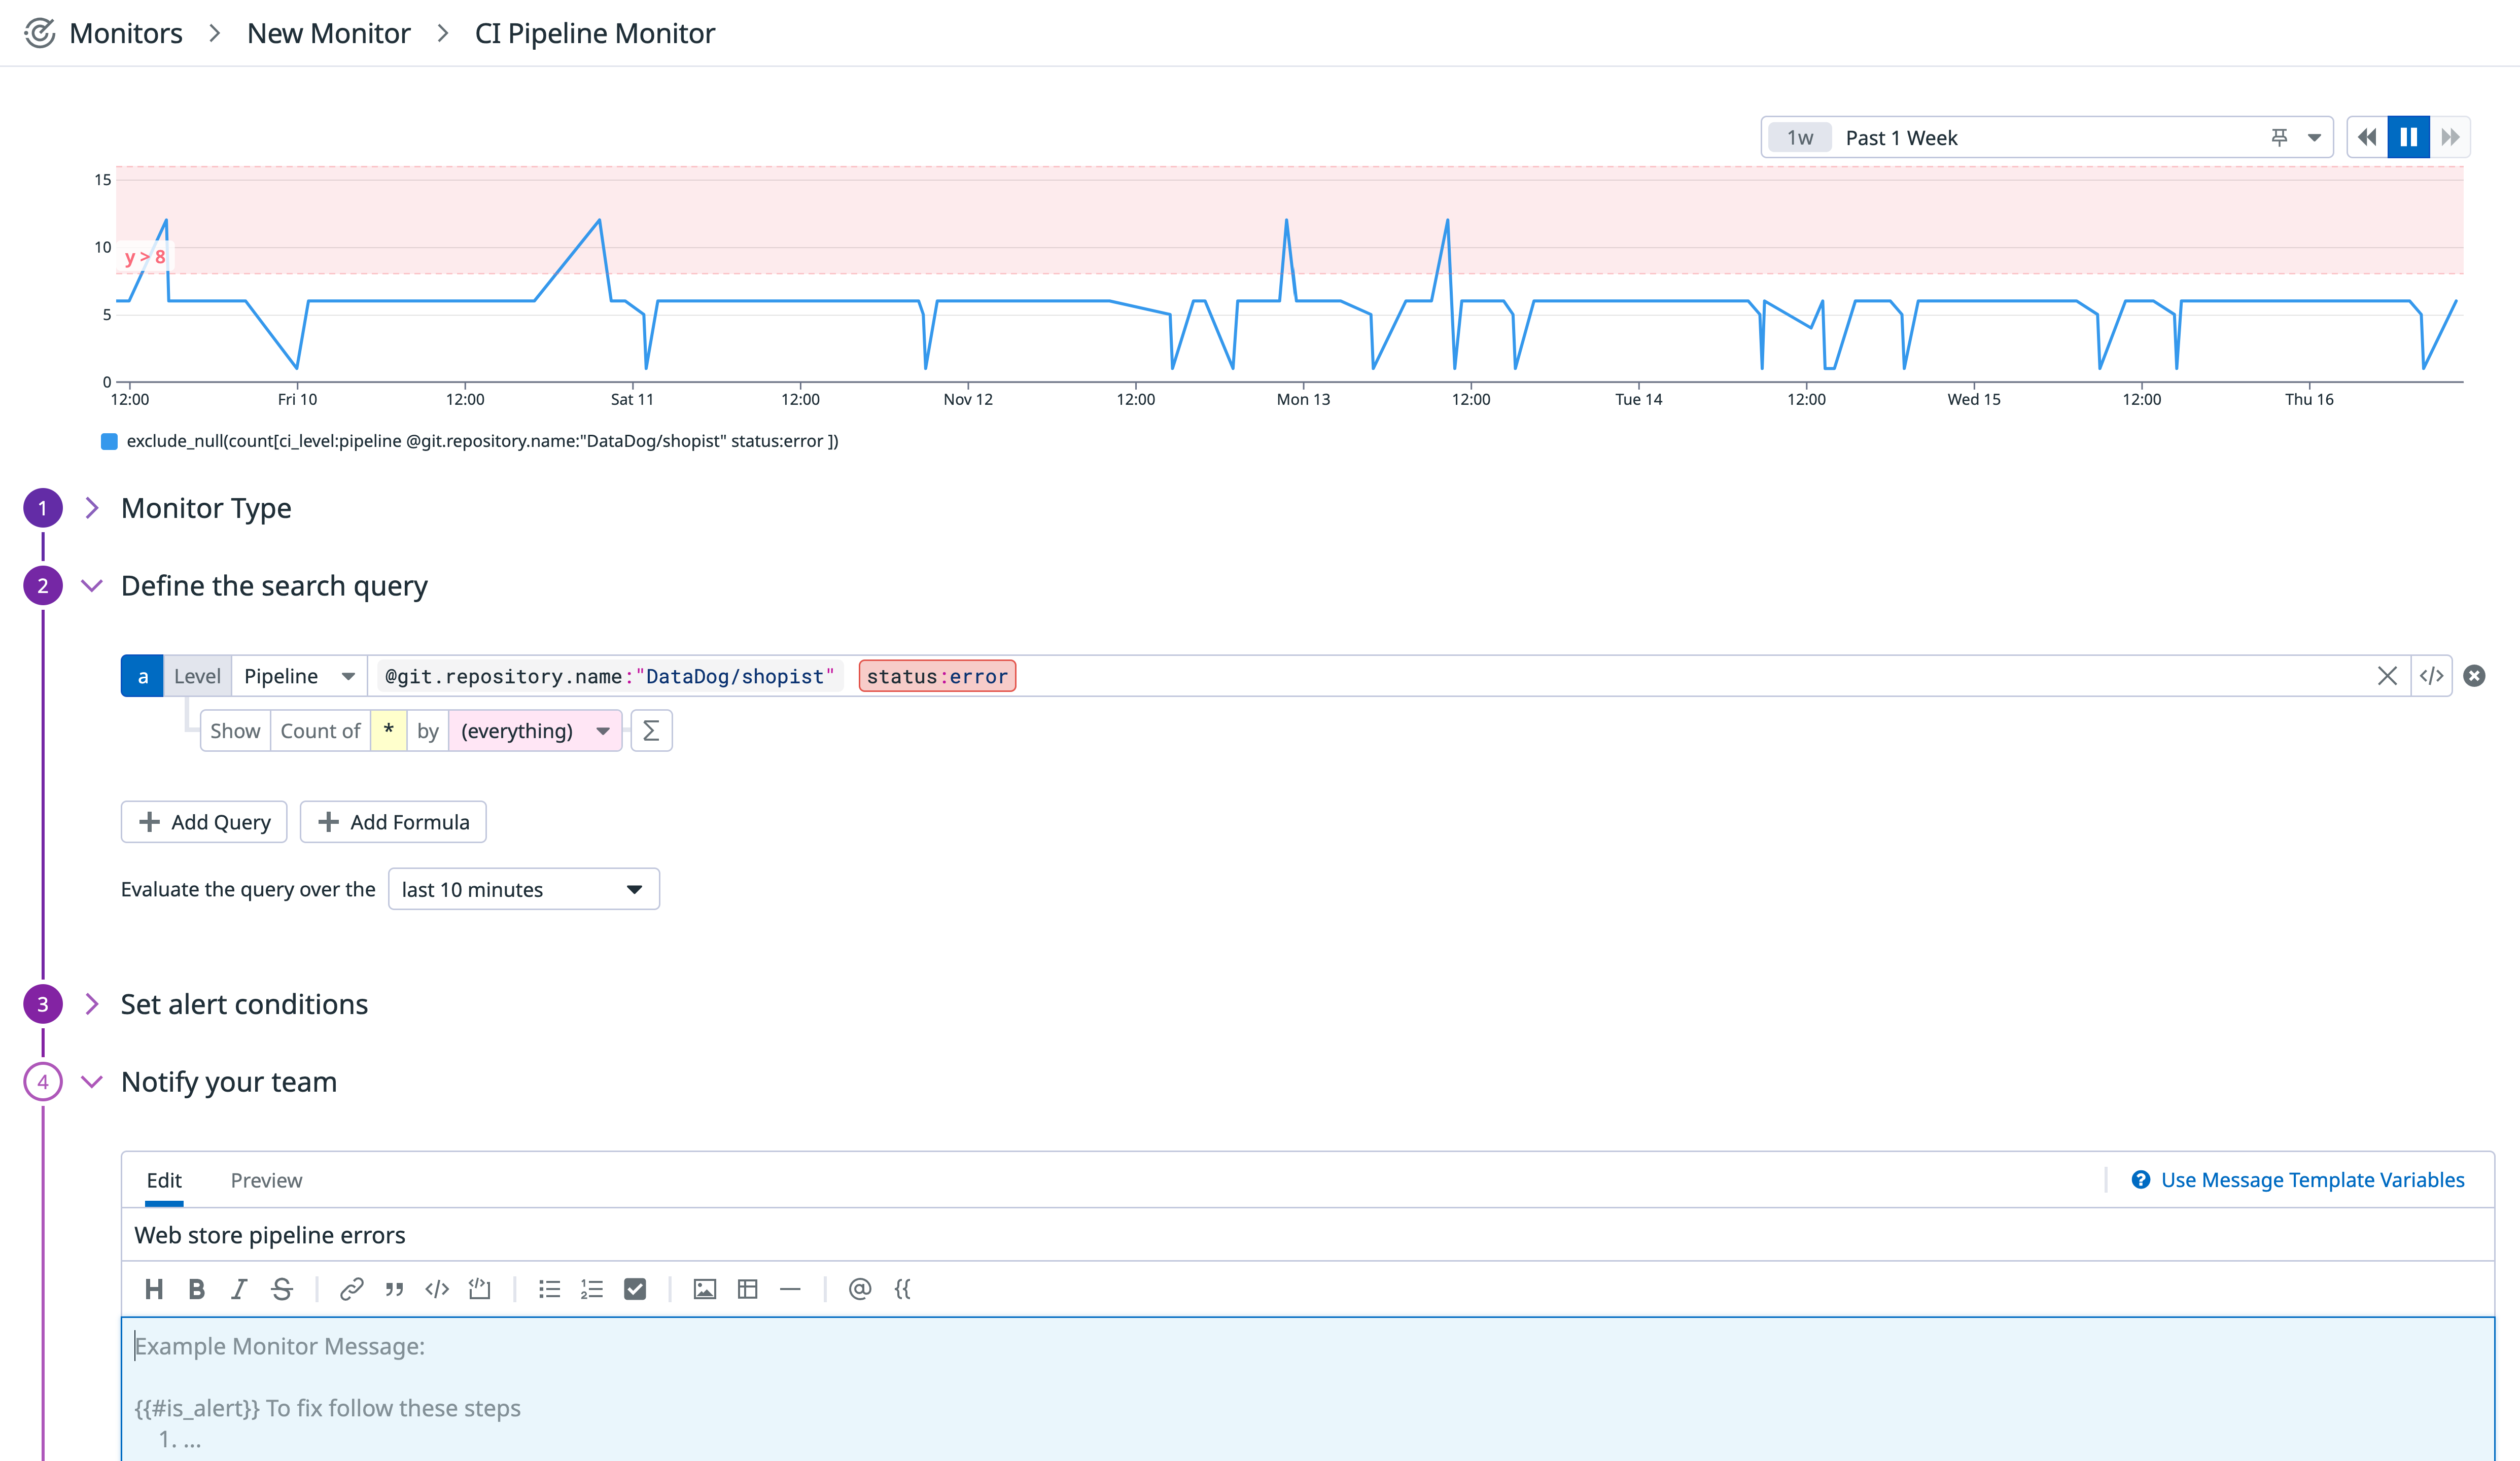The height and width of the screenshot is (1461, 2520).
Task: Click the Add Formula button
Action: (x=393, y=821)
